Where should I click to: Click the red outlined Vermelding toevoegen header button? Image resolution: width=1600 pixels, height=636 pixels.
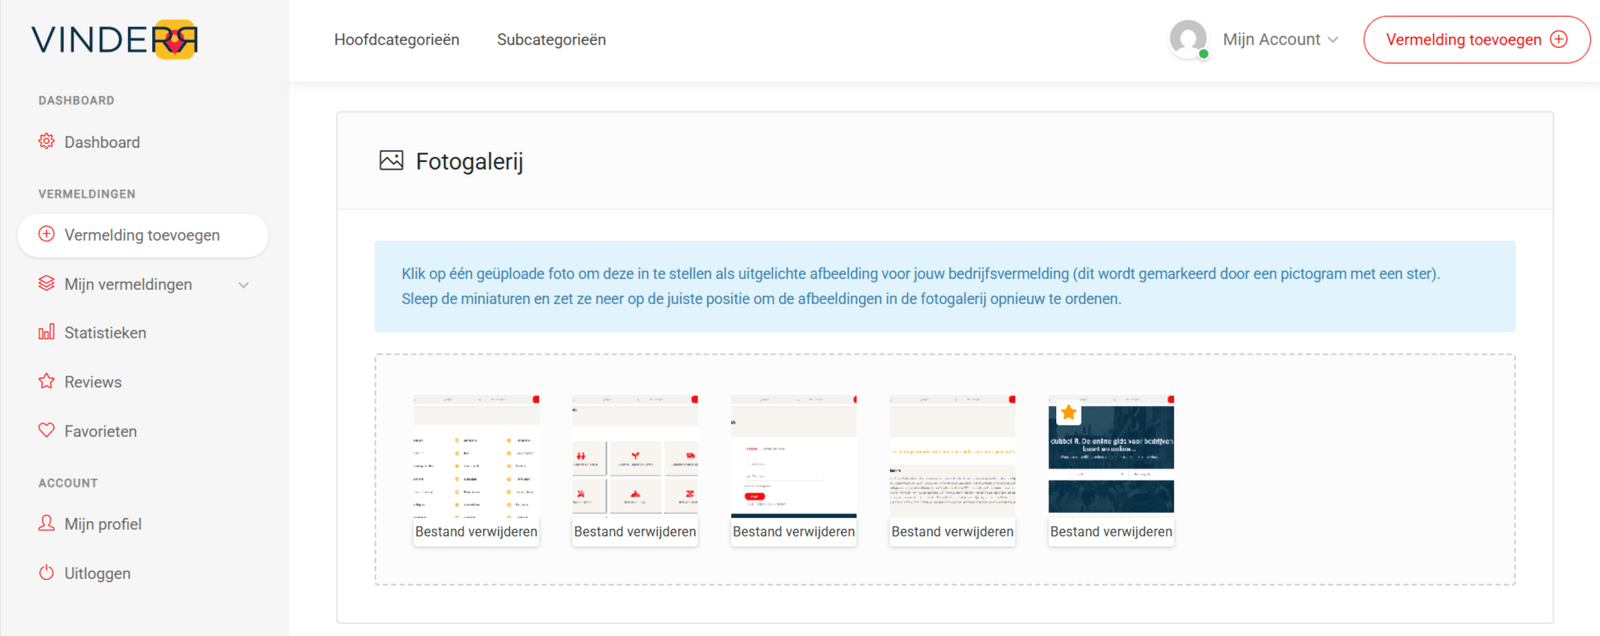[x=1476, y=40]
